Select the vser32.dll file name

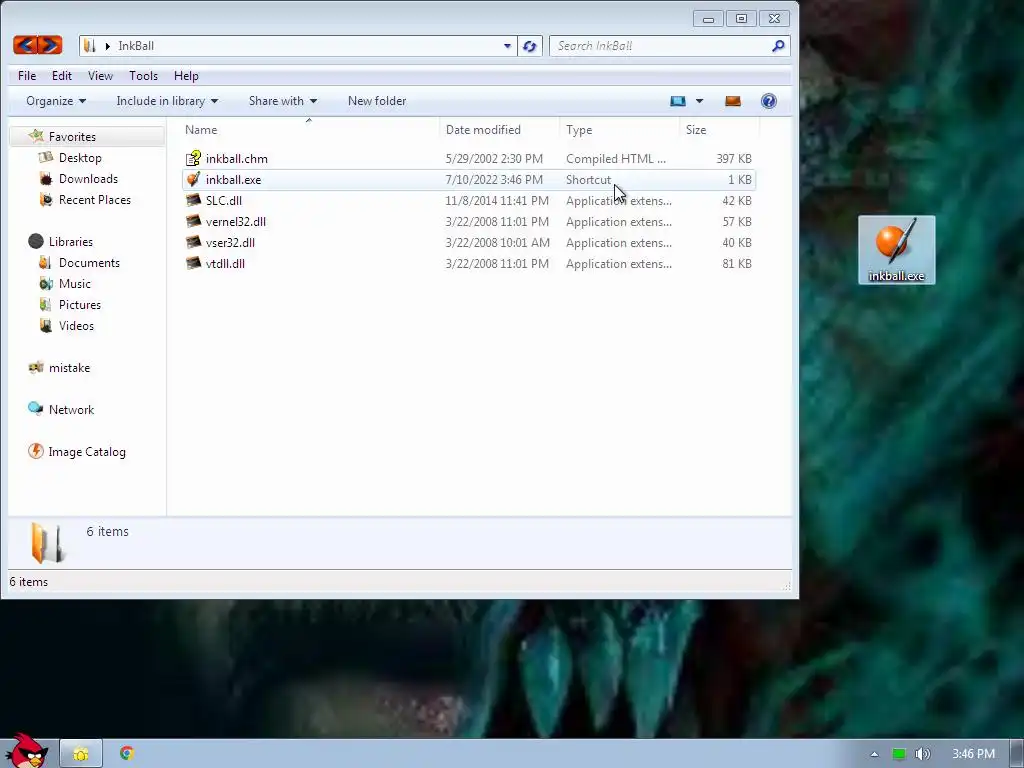click(x=230, y=242)
